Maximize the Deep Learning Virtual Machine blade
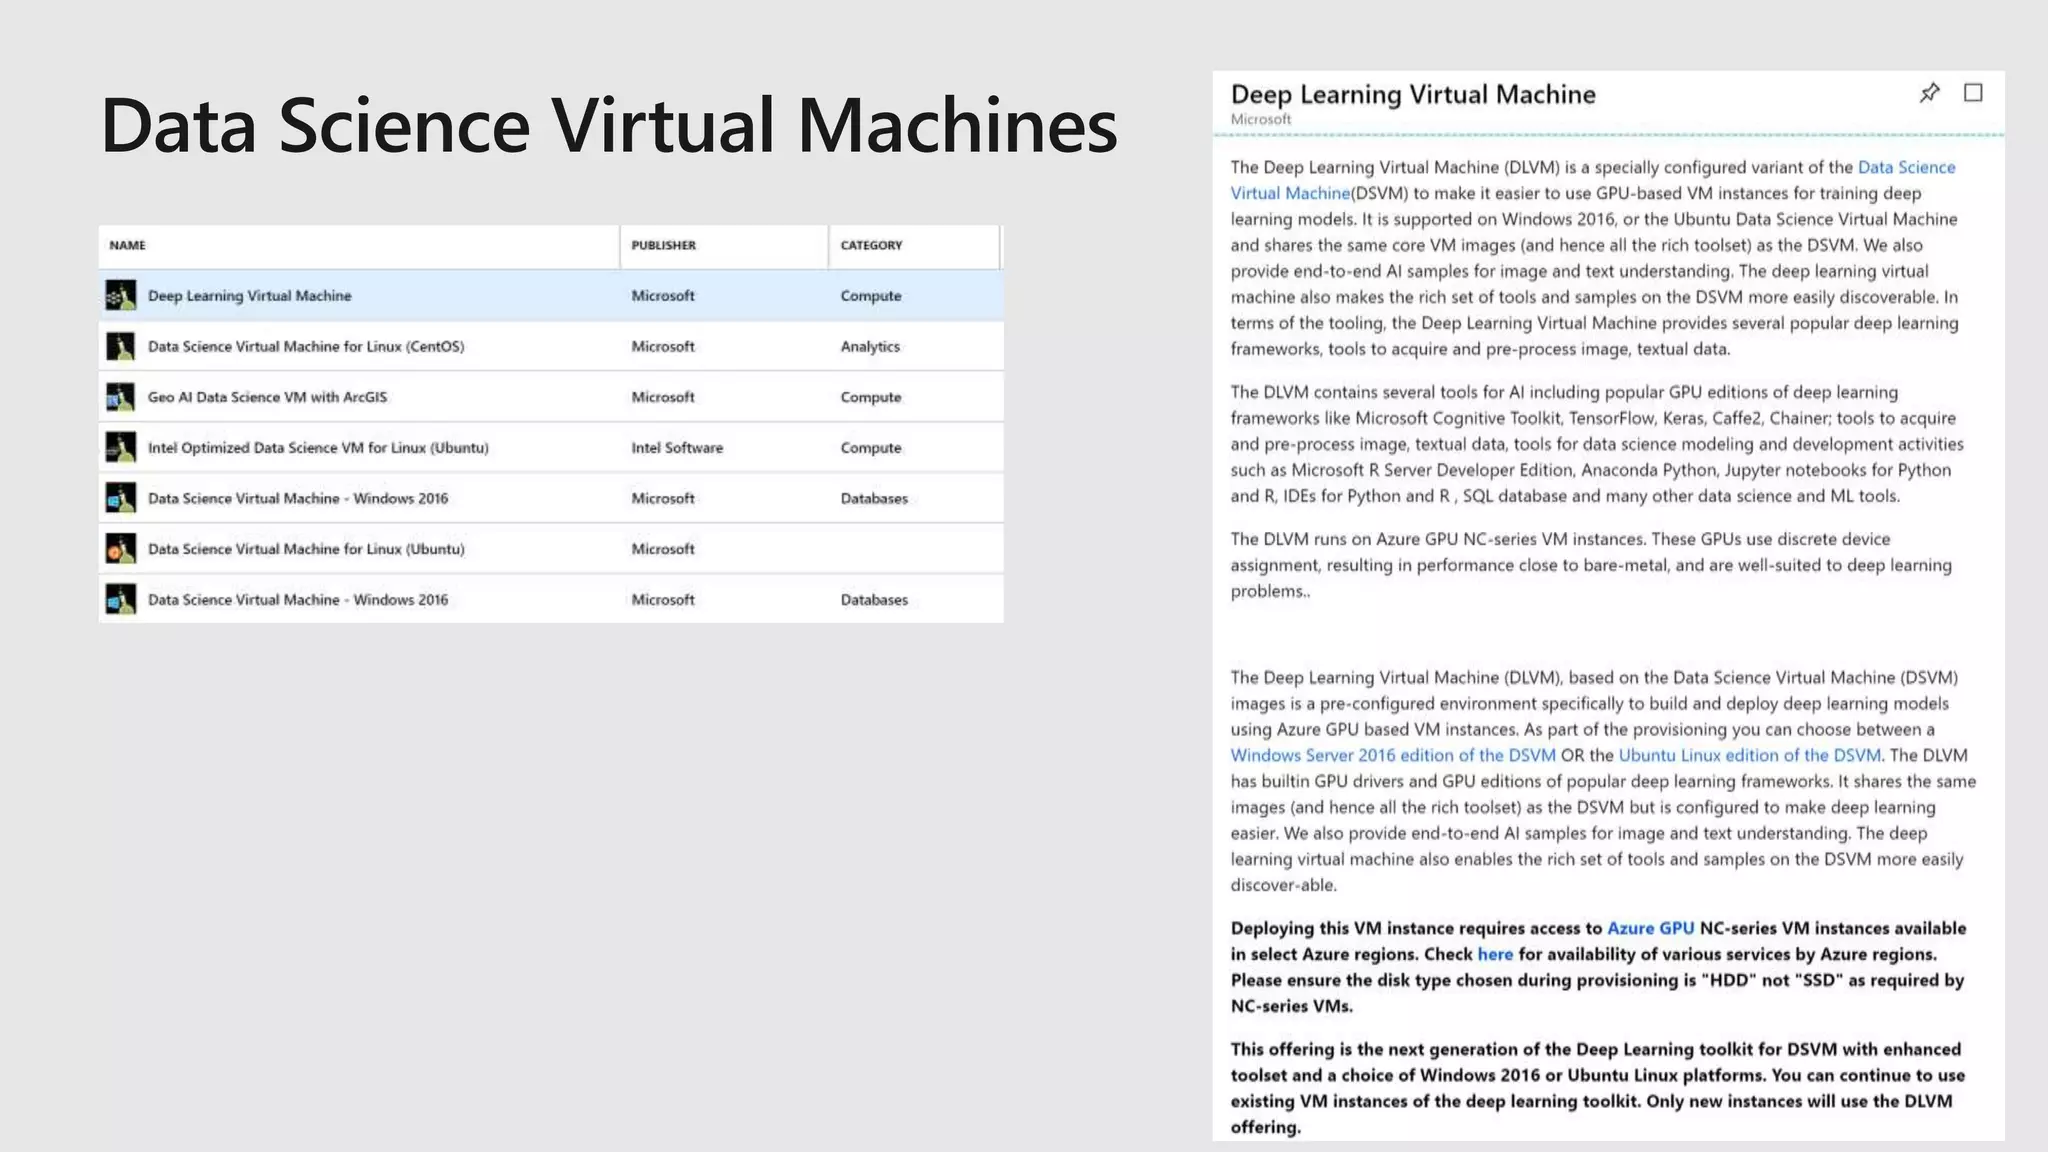The width and height of the screenshot is (2048, 1152). pos(1973,93)
